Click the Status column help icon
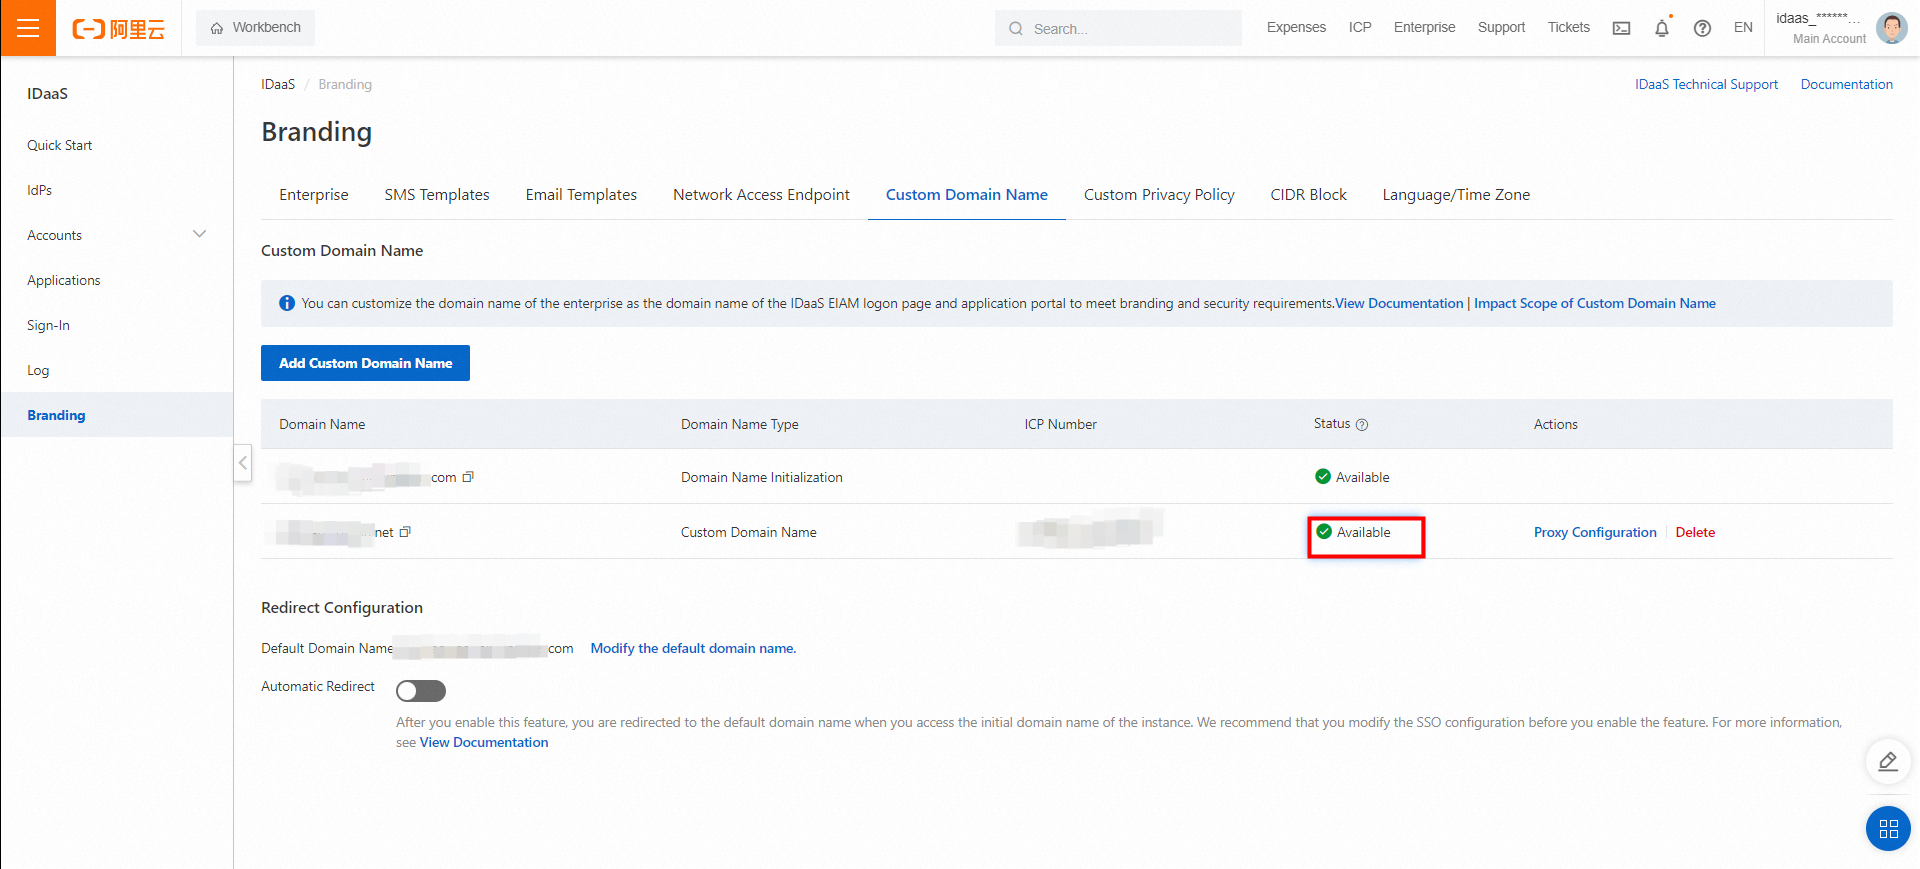Image resolution: width=1920 pixels, height=869 pixels. (1362, 425)
